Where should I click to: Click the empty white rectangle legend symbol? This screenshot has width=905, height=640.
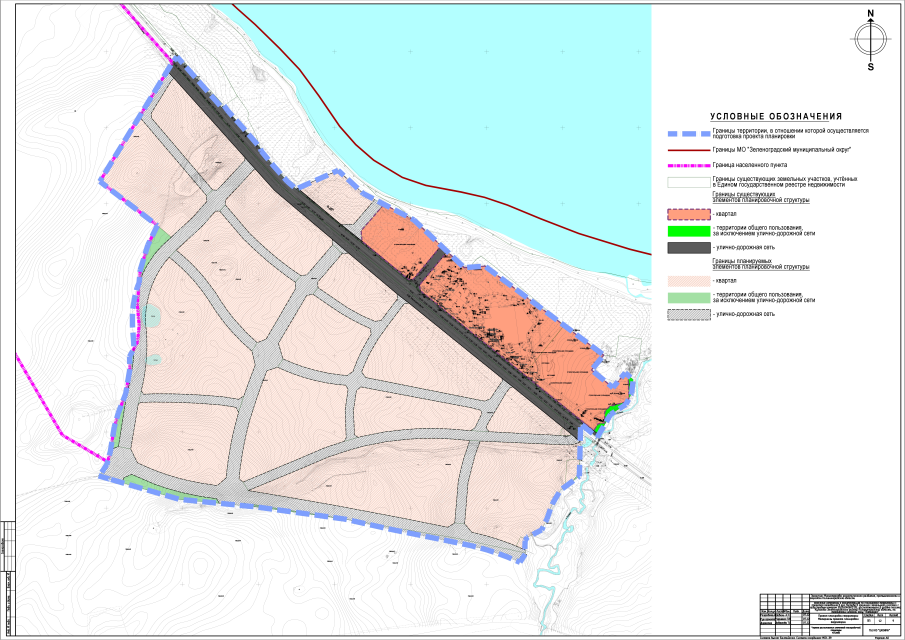pyautogui.click(x=688, y=182)
